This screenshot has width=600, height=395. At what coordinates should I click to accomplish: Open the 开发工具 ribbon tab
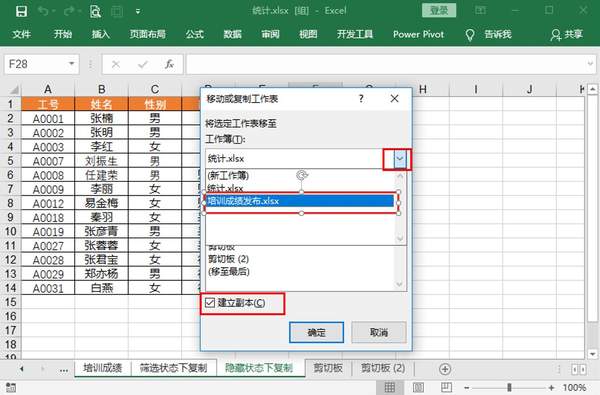pos(355,34)
